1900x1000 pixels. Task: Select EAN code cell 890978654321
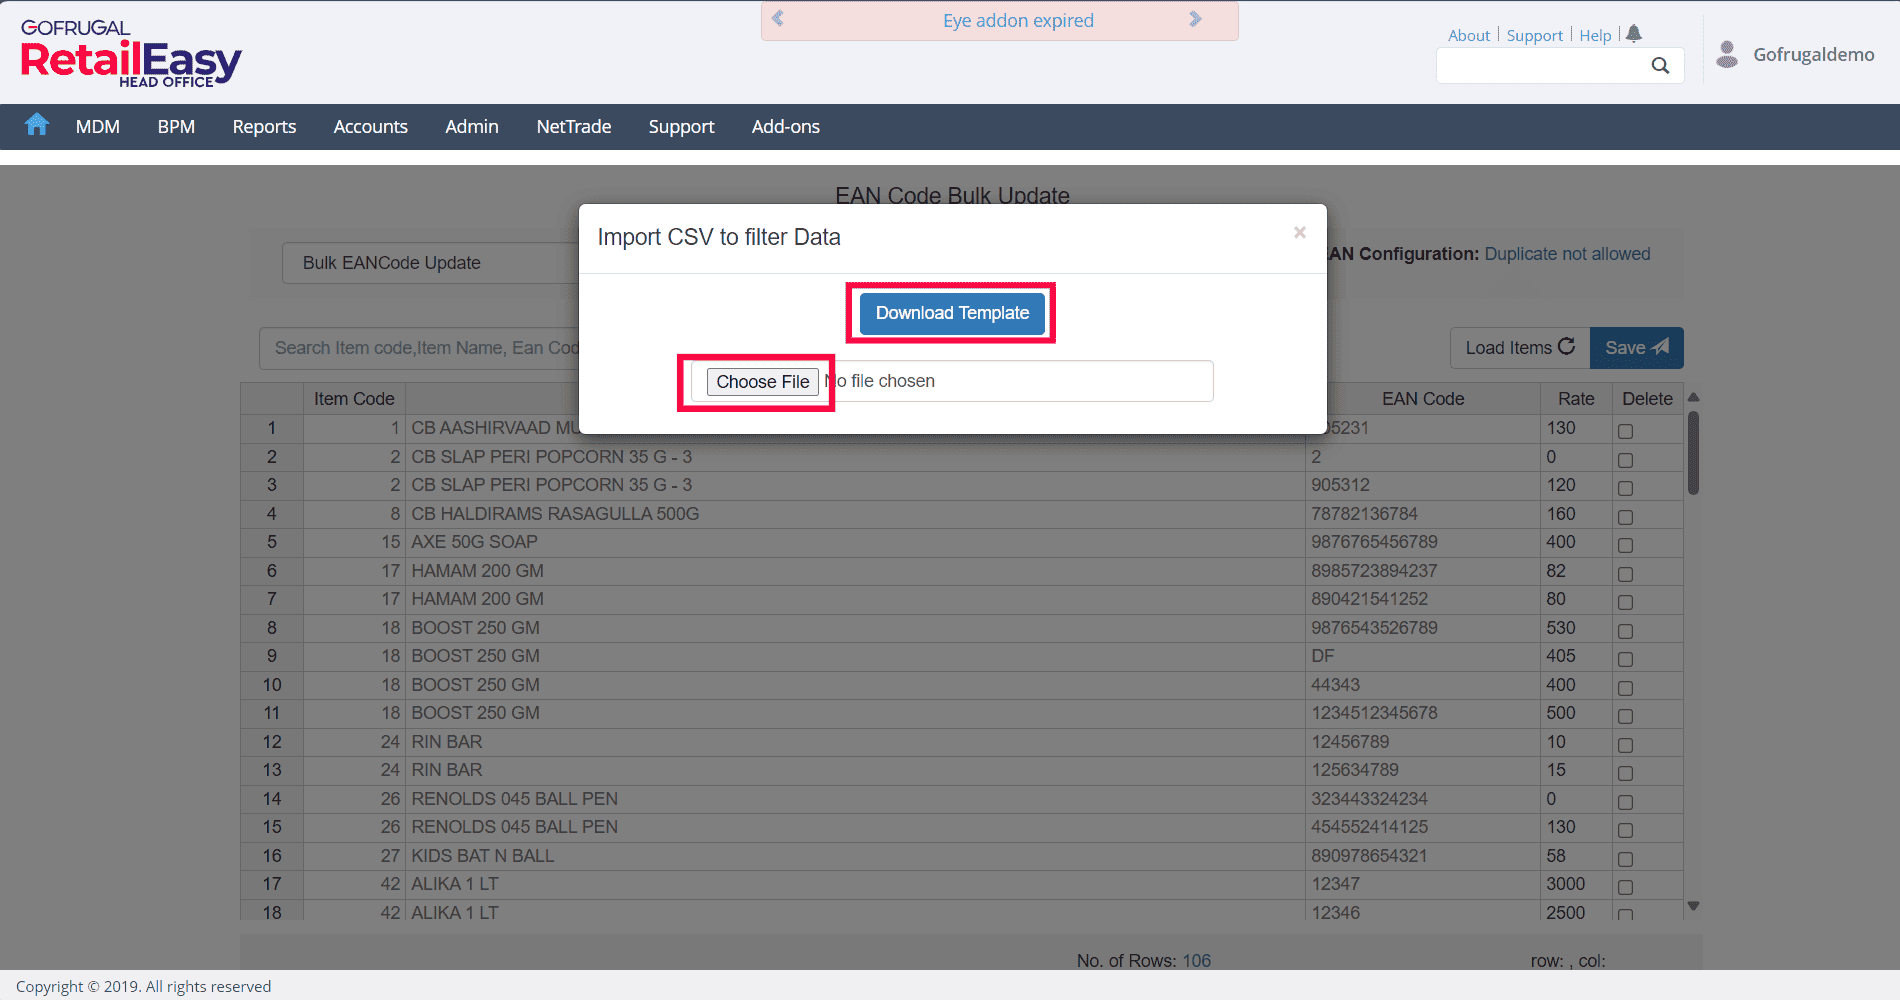(x=1423, y=856)
